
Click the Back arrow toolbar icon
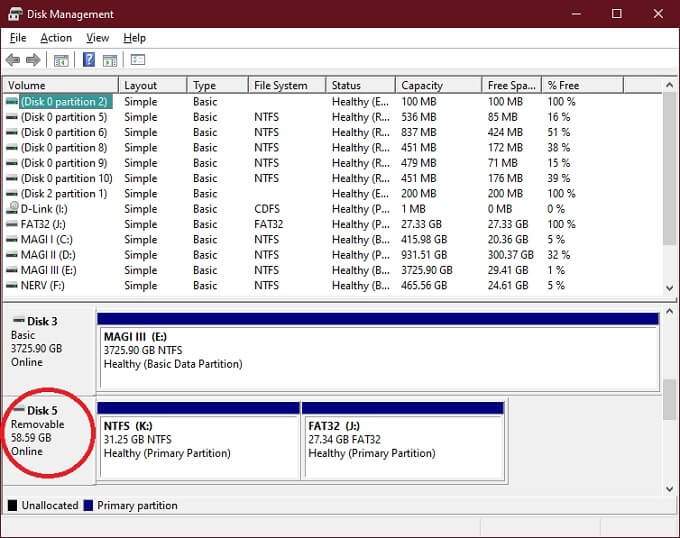[13, 61]
